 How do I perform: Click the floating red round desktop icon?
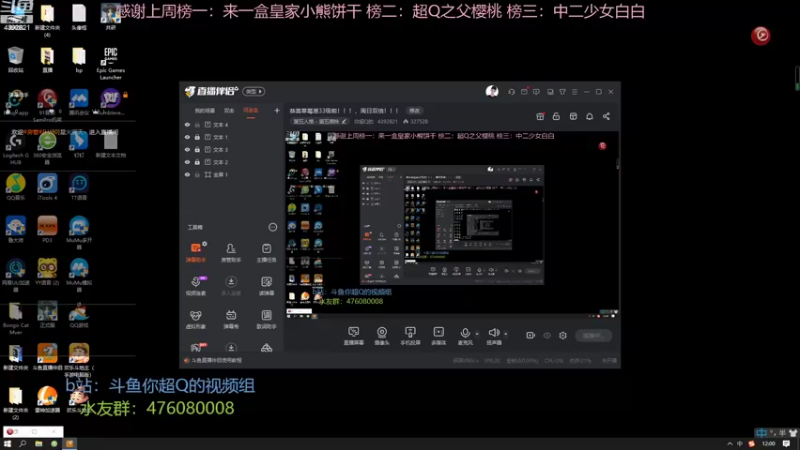pyautogui.click(x=761, y=35)
